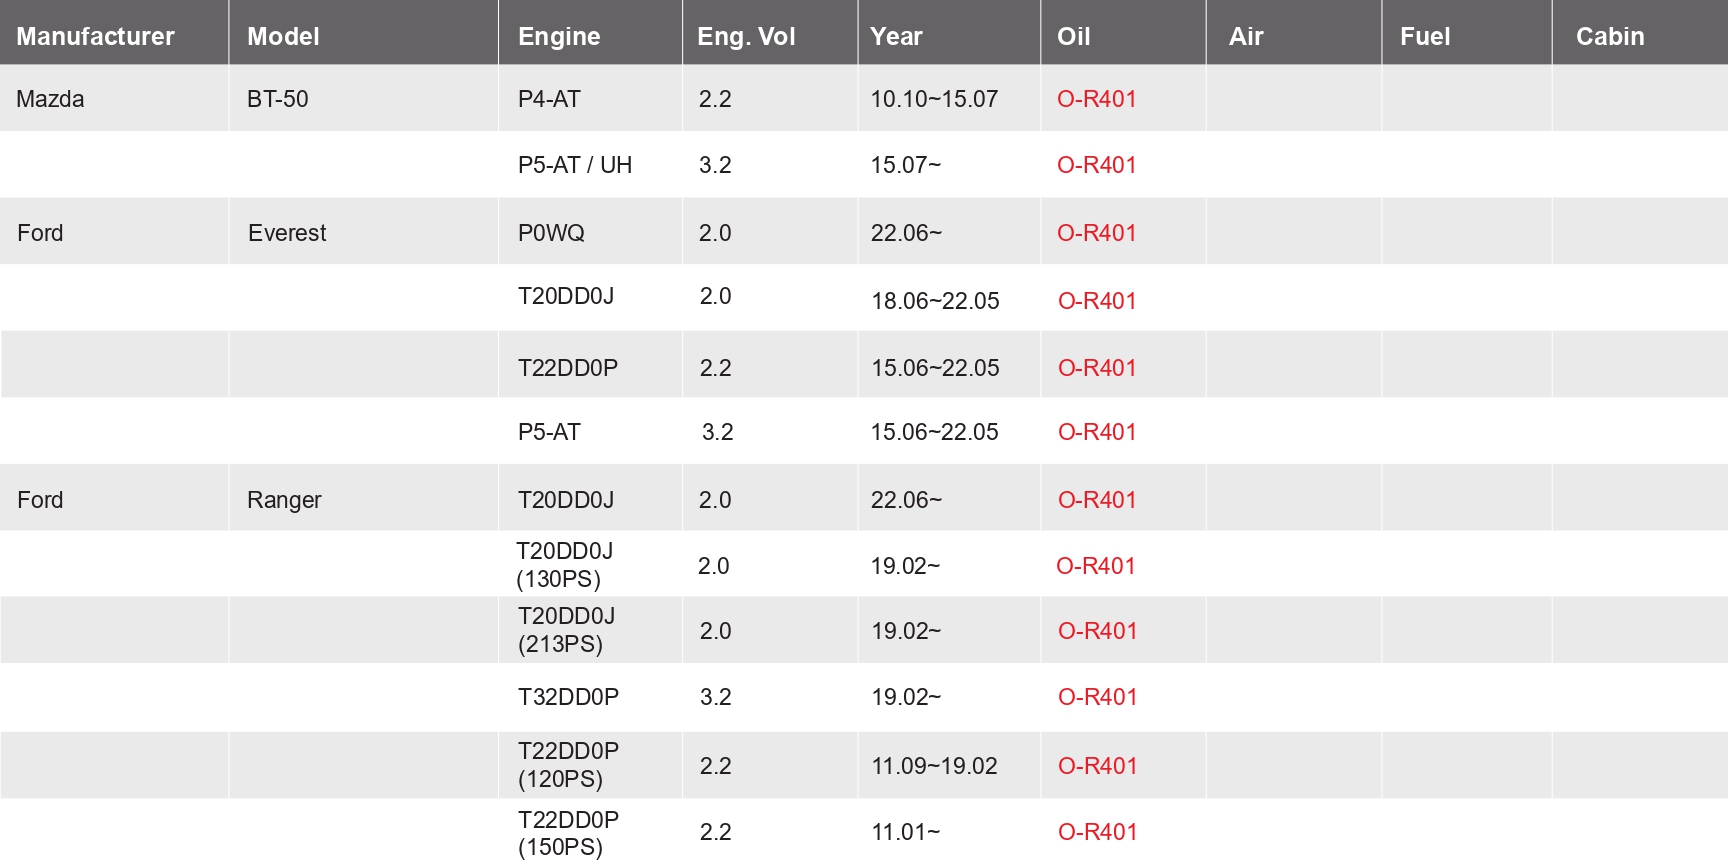
Task: Select the plain T22DD0P engine cell
Action: [568, 368]
